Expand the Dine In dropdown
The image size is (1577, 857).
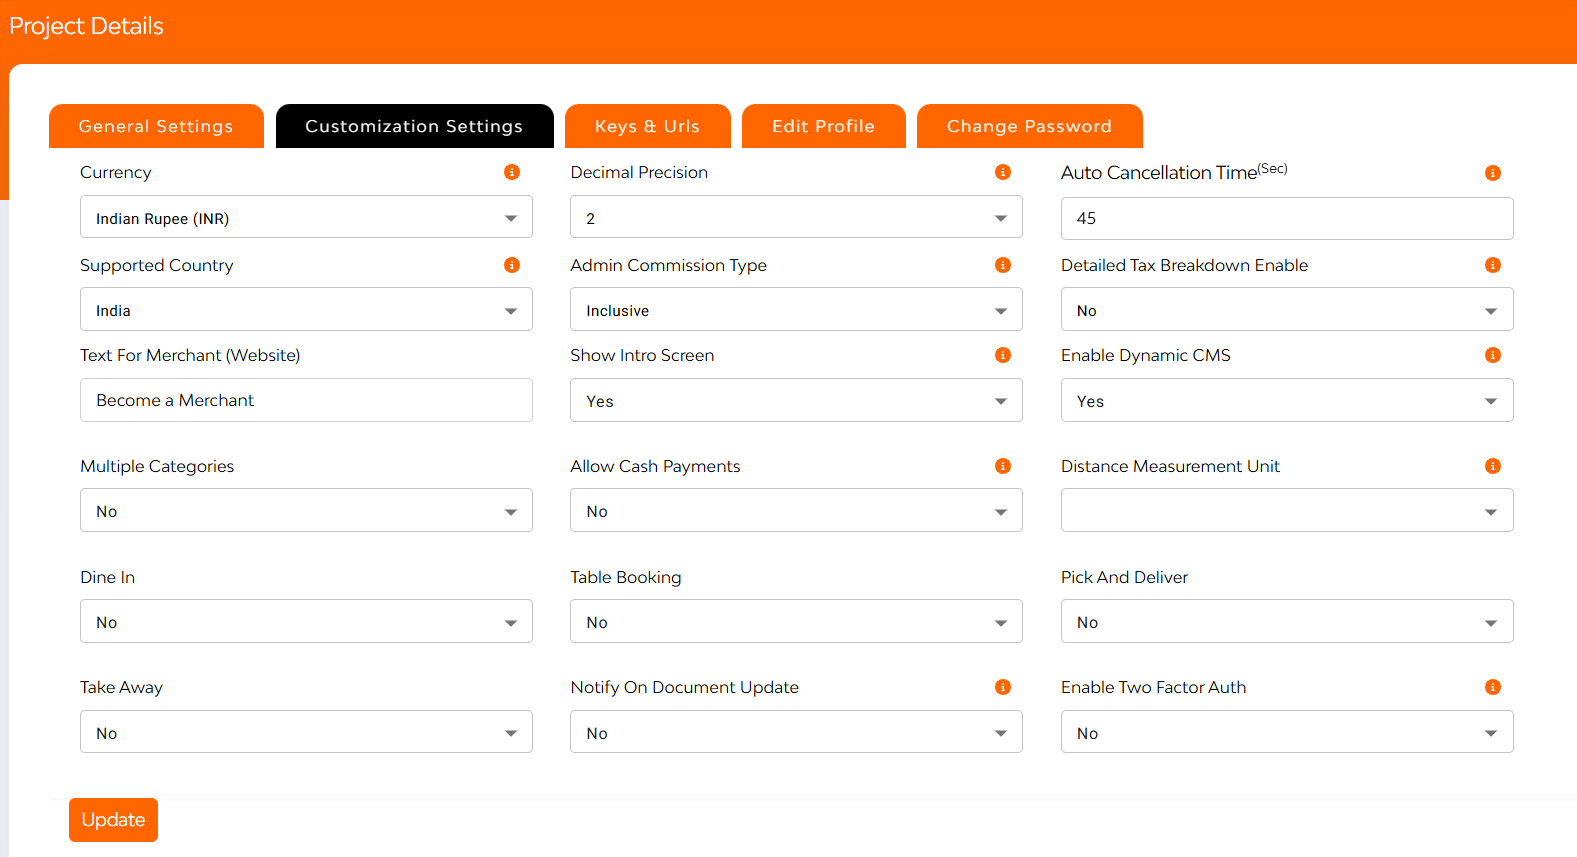click(306, 621)
